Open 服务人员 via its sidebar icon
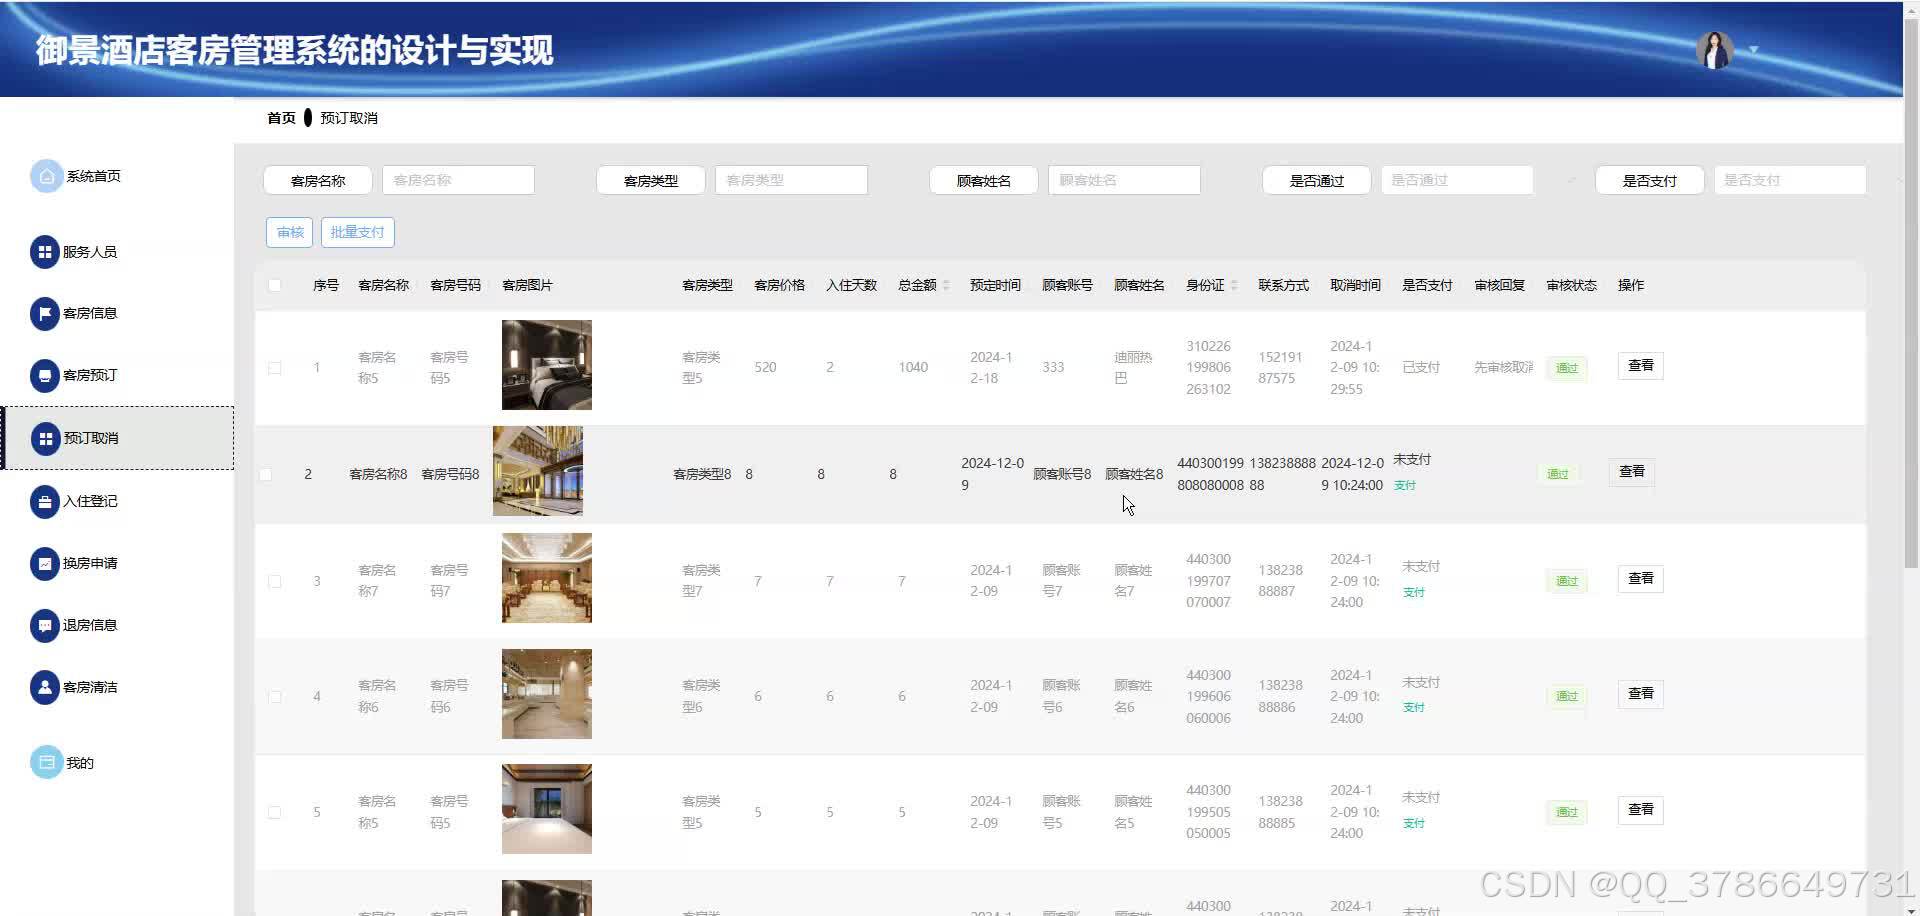Viewport: 1920px width, 916px height. (45, 252)
